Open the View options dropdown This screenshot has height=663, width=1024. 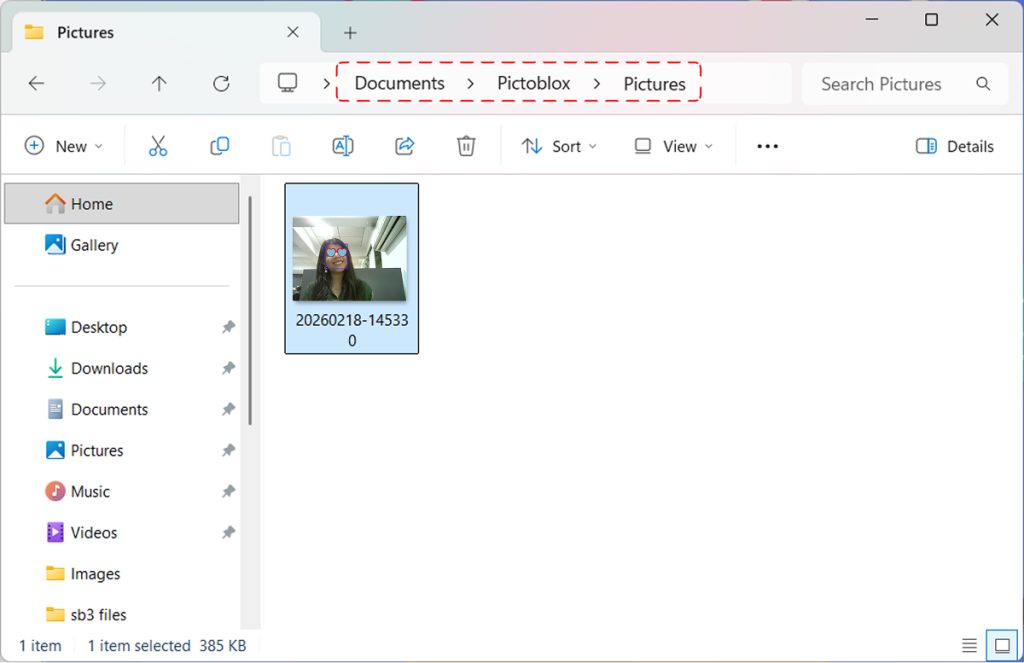pyautogui.click(x=673, y=146)
